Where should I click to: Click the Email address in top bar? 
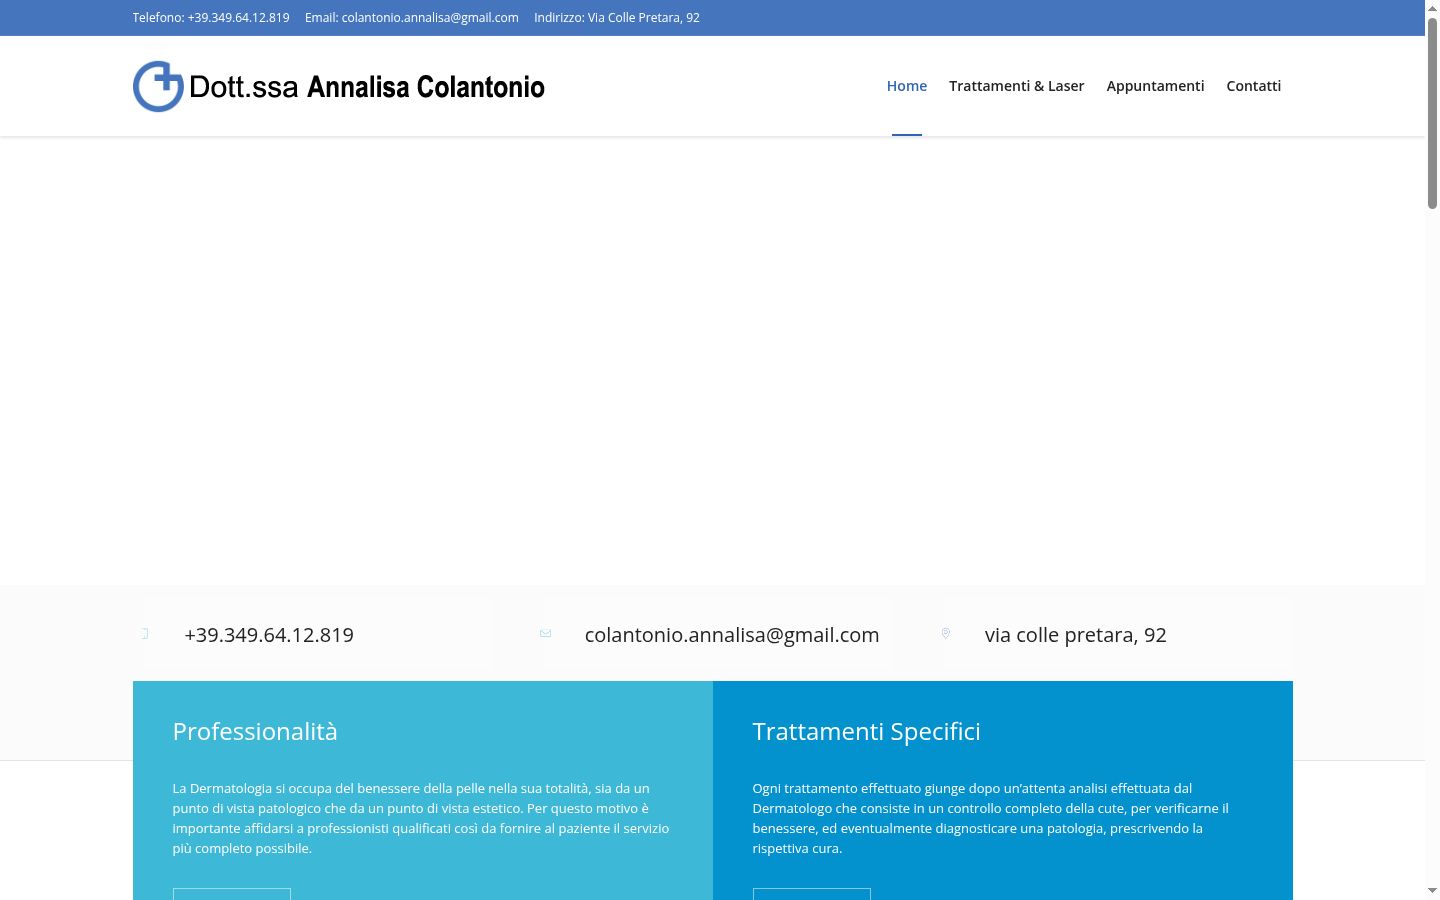tap(412, 18)
